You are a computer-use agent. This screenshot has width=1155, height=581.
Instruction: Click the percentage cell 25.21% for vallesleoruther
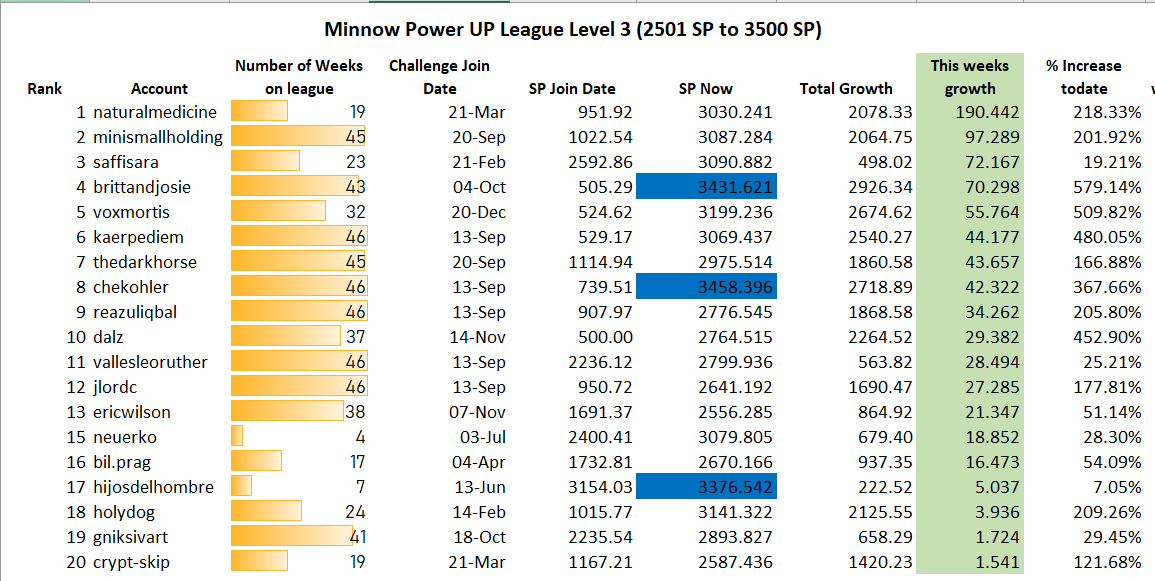click(1112, 362)
